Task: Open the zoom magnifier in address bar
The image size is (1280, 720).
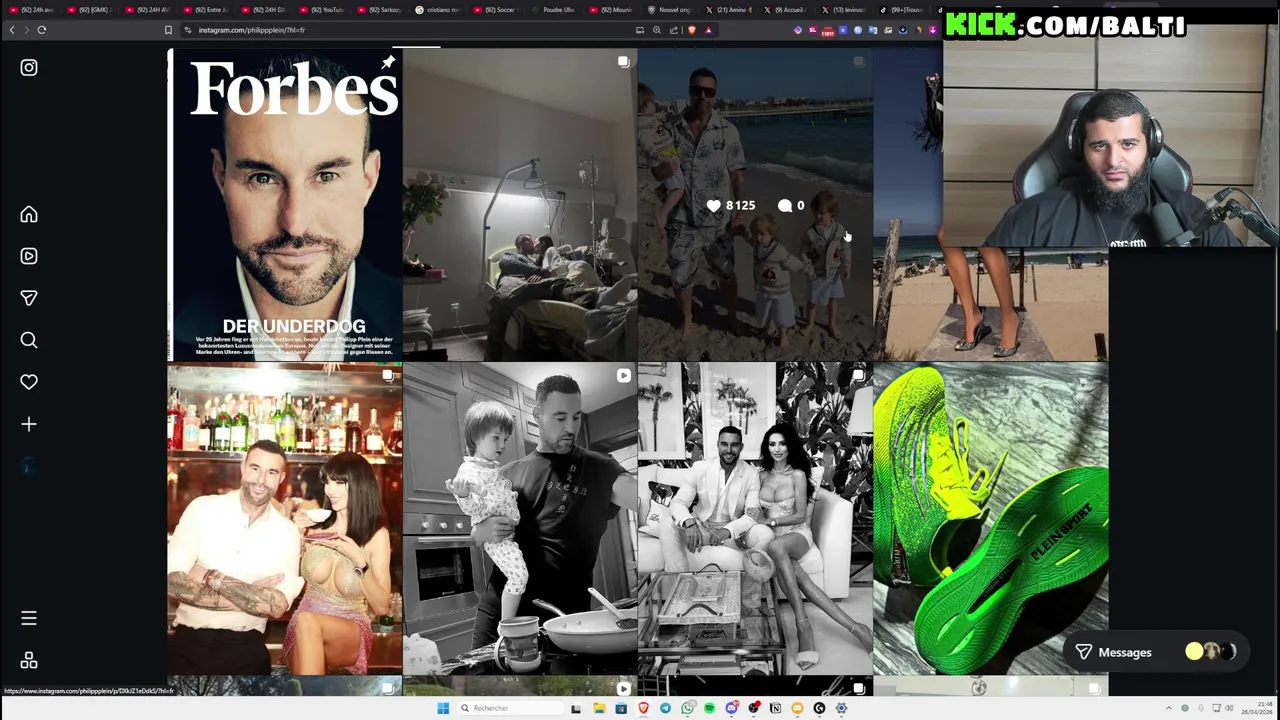Action: point(657,30)
